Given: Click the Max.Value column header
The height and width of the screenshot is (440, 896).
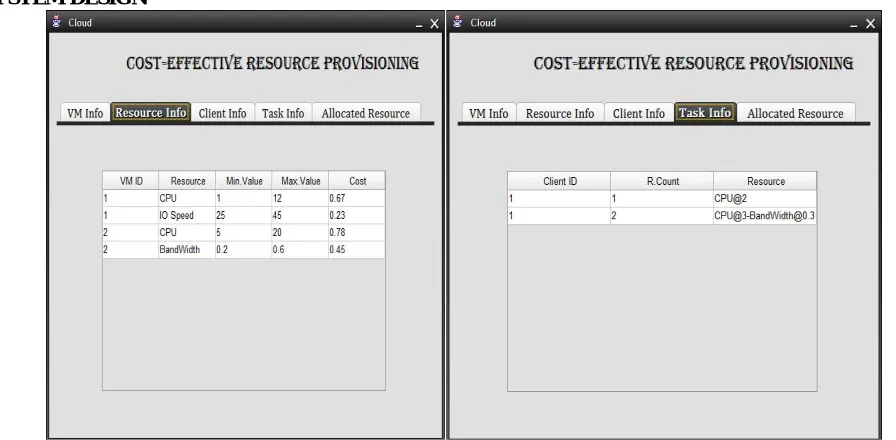Looking at the screenshot, I should 301,181.
